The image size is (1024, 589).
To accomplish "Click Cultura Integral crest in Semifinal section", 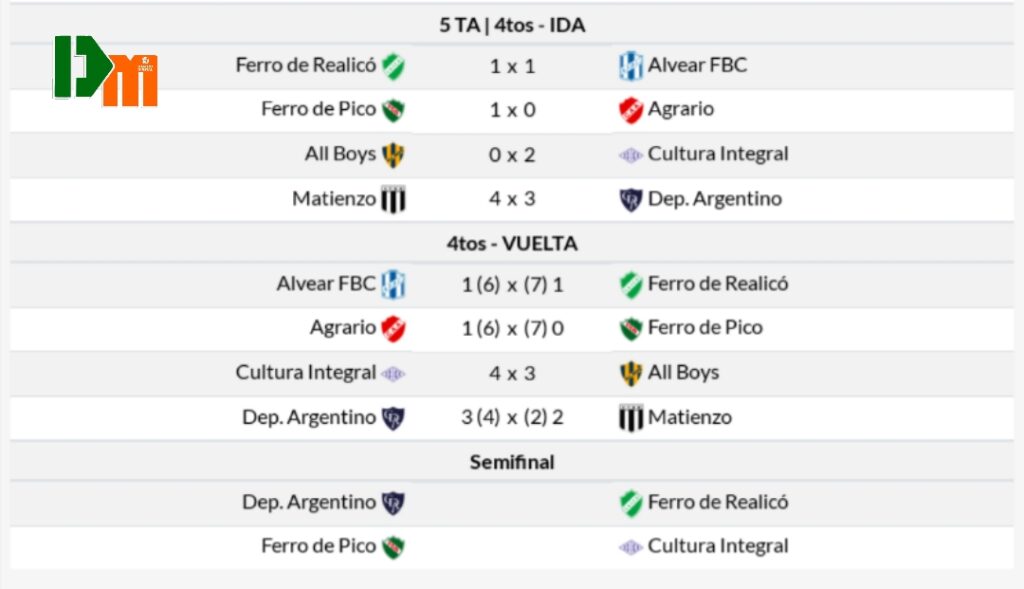I will pyautogui.click(x=630, y=547).
